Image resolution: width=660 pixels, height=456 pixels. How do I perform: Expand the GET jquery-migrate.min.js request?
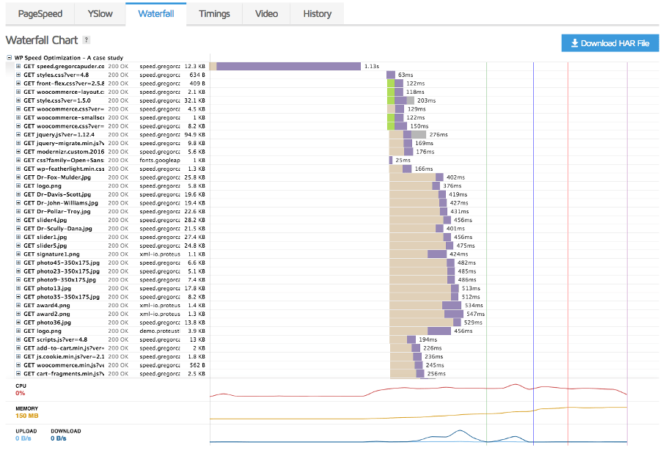tap(18, 143)
